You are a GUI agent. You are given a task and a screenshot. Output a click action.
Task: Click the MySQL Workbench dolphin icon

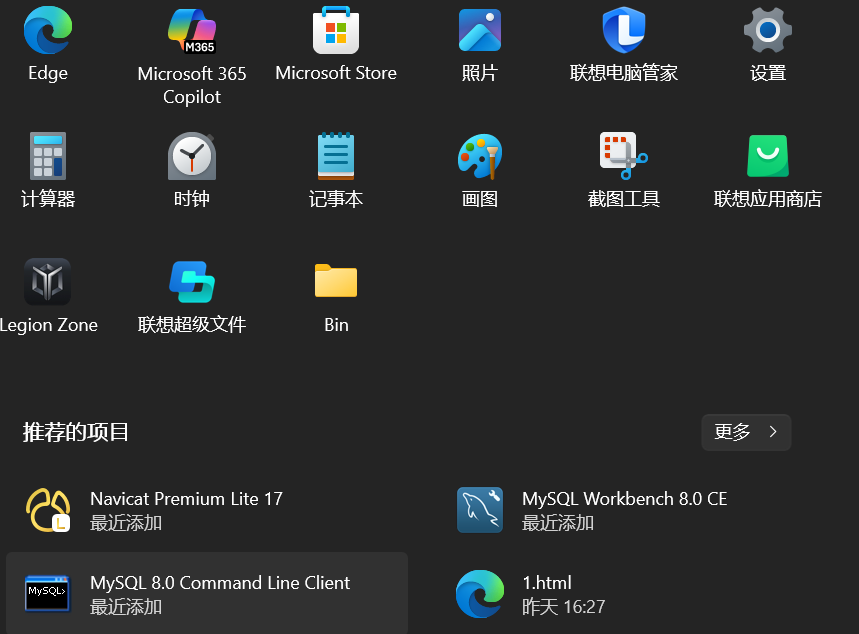tap(480, 510)
